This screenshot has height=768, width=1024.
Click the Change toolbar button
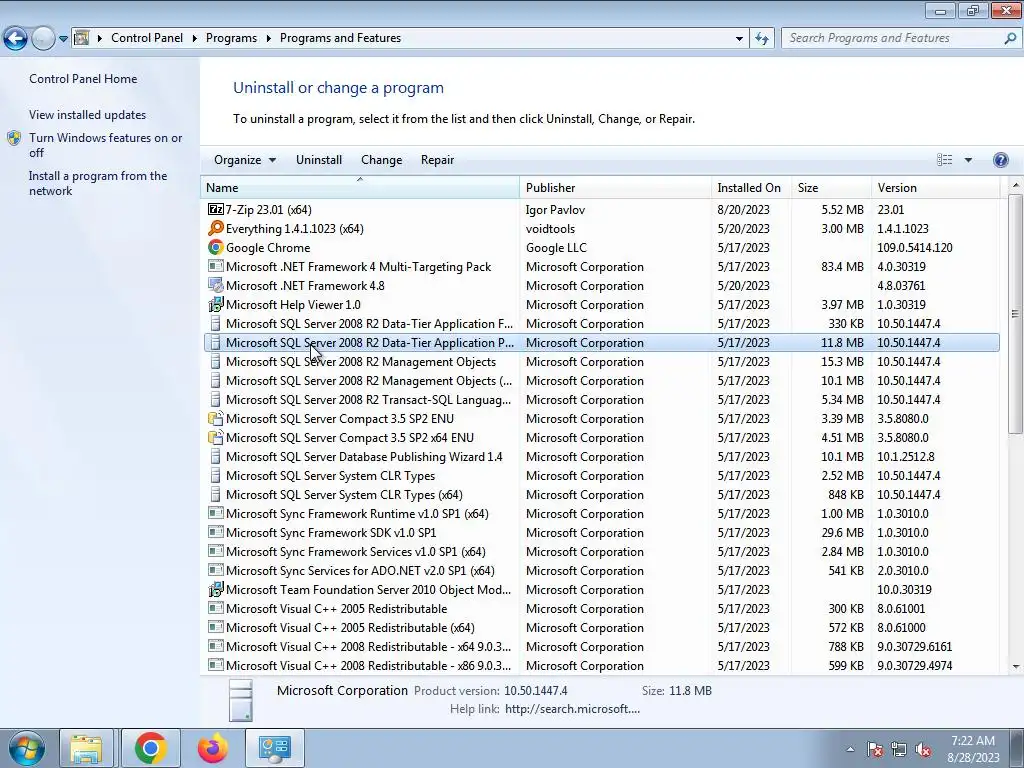click(381, 160)
